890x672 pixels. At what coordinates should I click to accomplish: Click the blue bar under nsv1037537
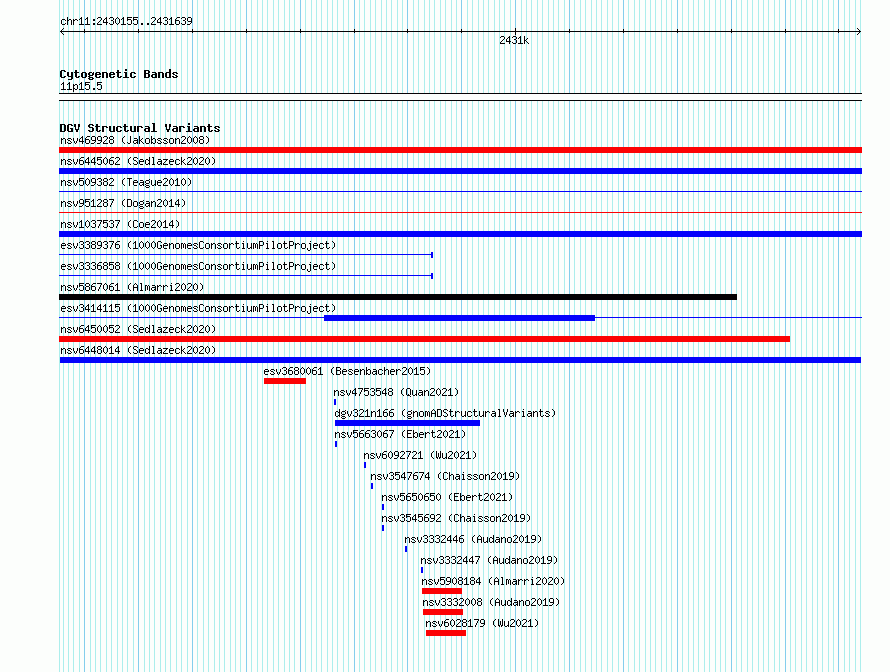460,234
